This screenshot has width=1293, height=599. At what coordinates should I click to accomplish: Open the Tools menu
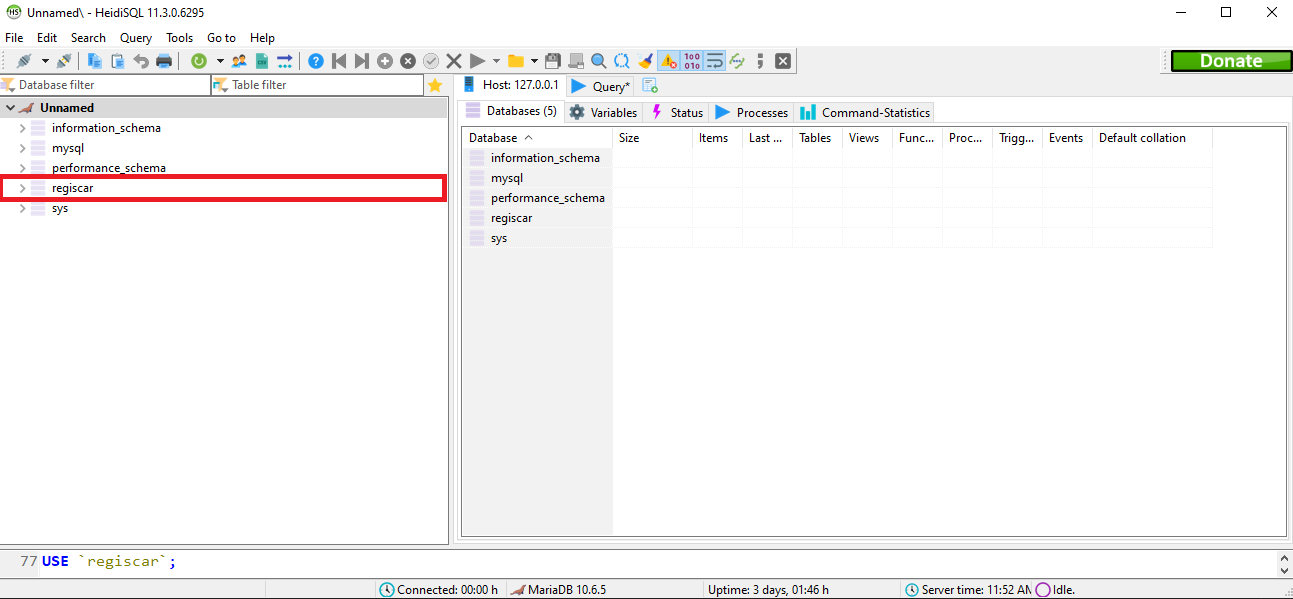point(180,38)
